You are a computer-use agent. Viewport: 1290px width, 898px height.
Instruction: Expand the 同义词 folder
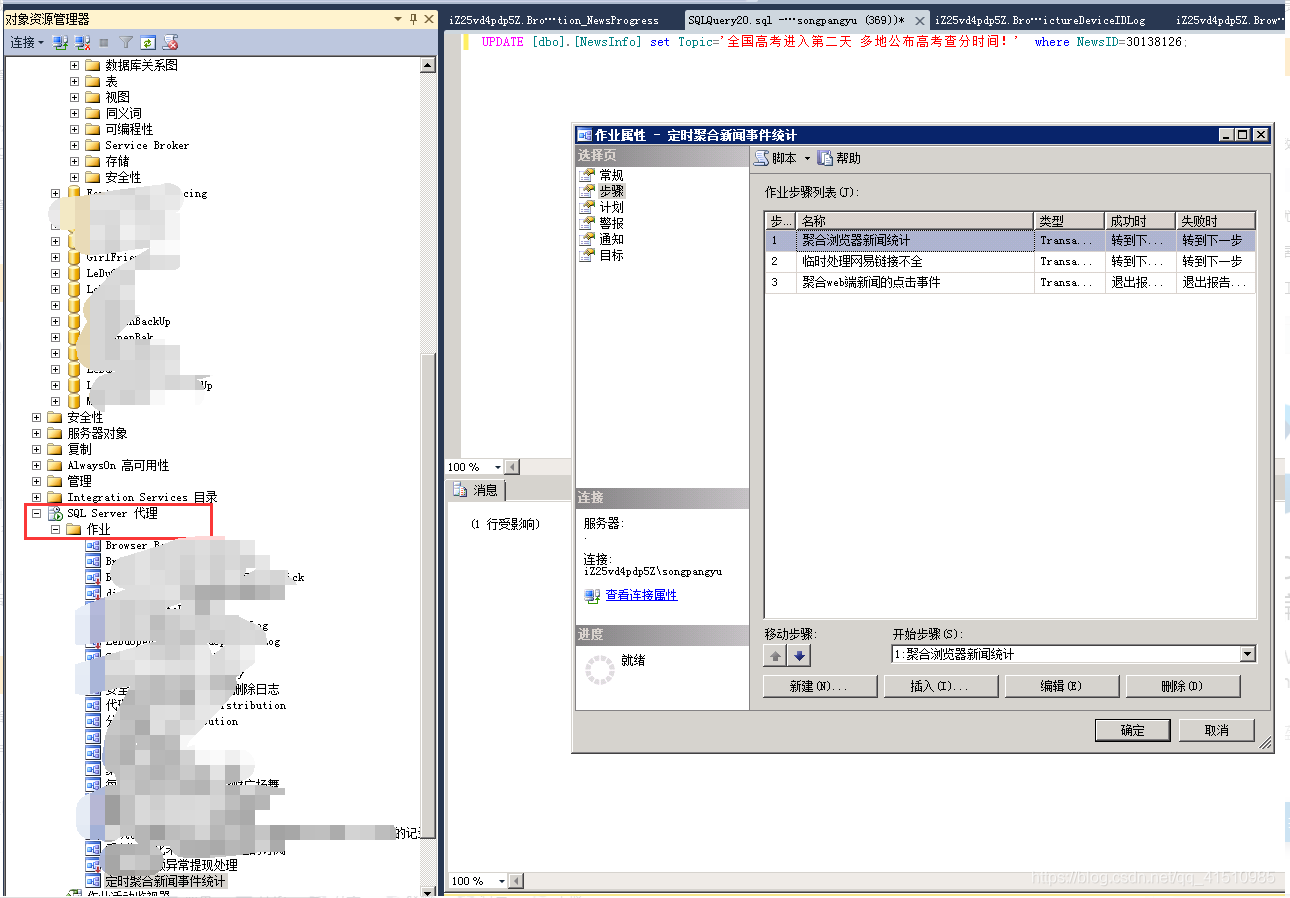pos(74,113)
